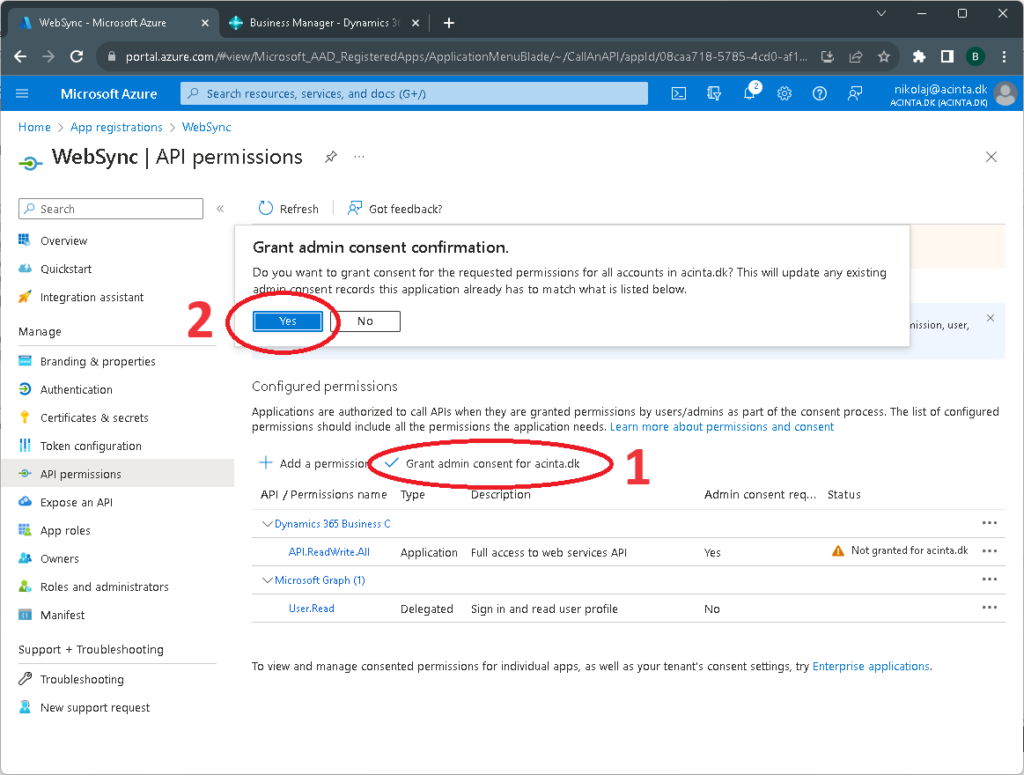Open portal settings gear icon
This screenshot has height=775, width=1024.
784,93
